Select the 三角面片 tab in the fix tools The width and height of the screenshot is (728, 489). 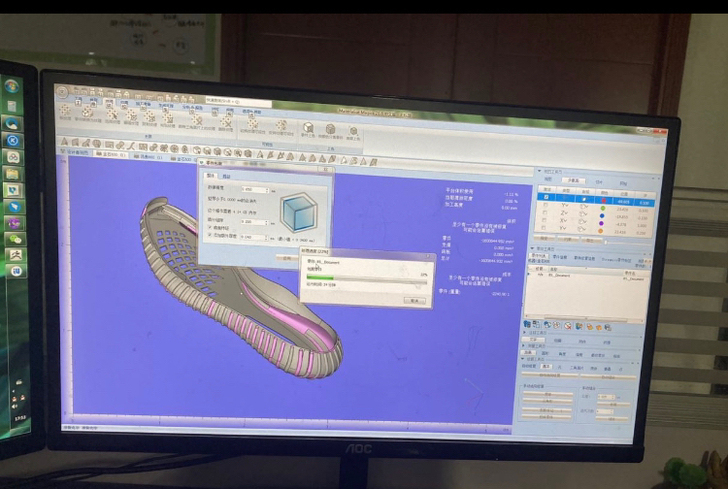pyautogui.click(x=577, y=368)
